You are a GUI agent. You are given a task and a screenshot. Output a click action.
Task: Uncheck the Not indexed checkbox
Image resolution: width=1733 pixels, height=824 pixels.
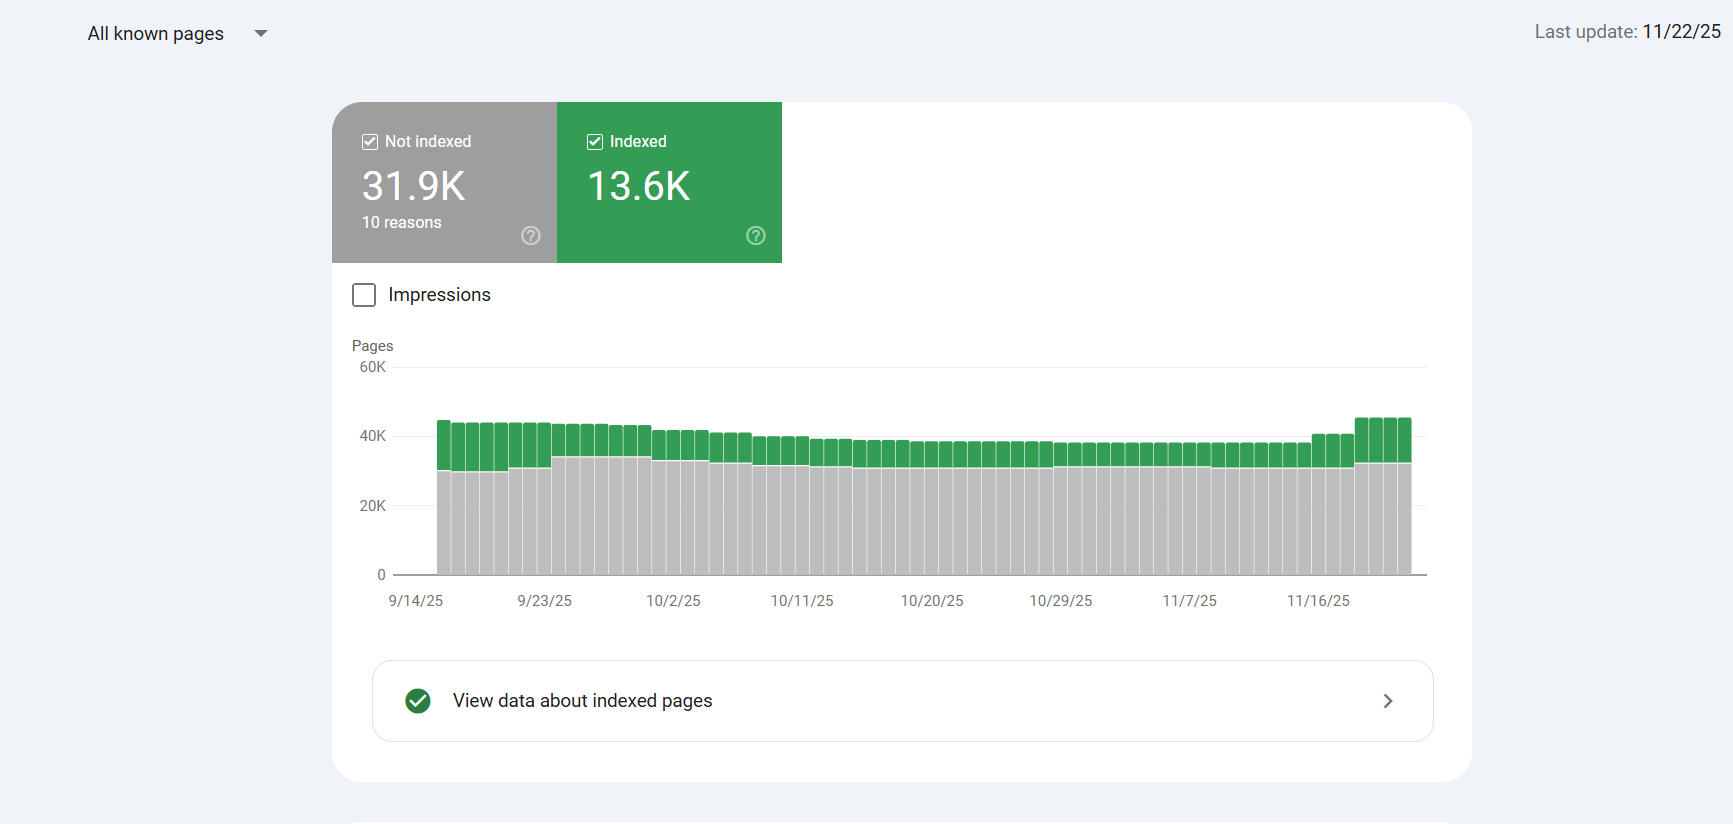coord(370,142)
